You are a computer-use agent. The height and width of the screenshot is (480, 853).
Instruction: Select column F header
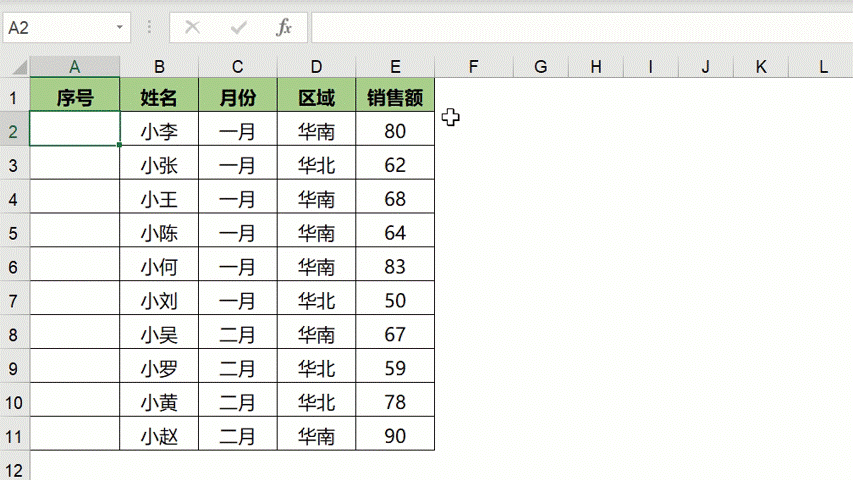tap(473, 67)
